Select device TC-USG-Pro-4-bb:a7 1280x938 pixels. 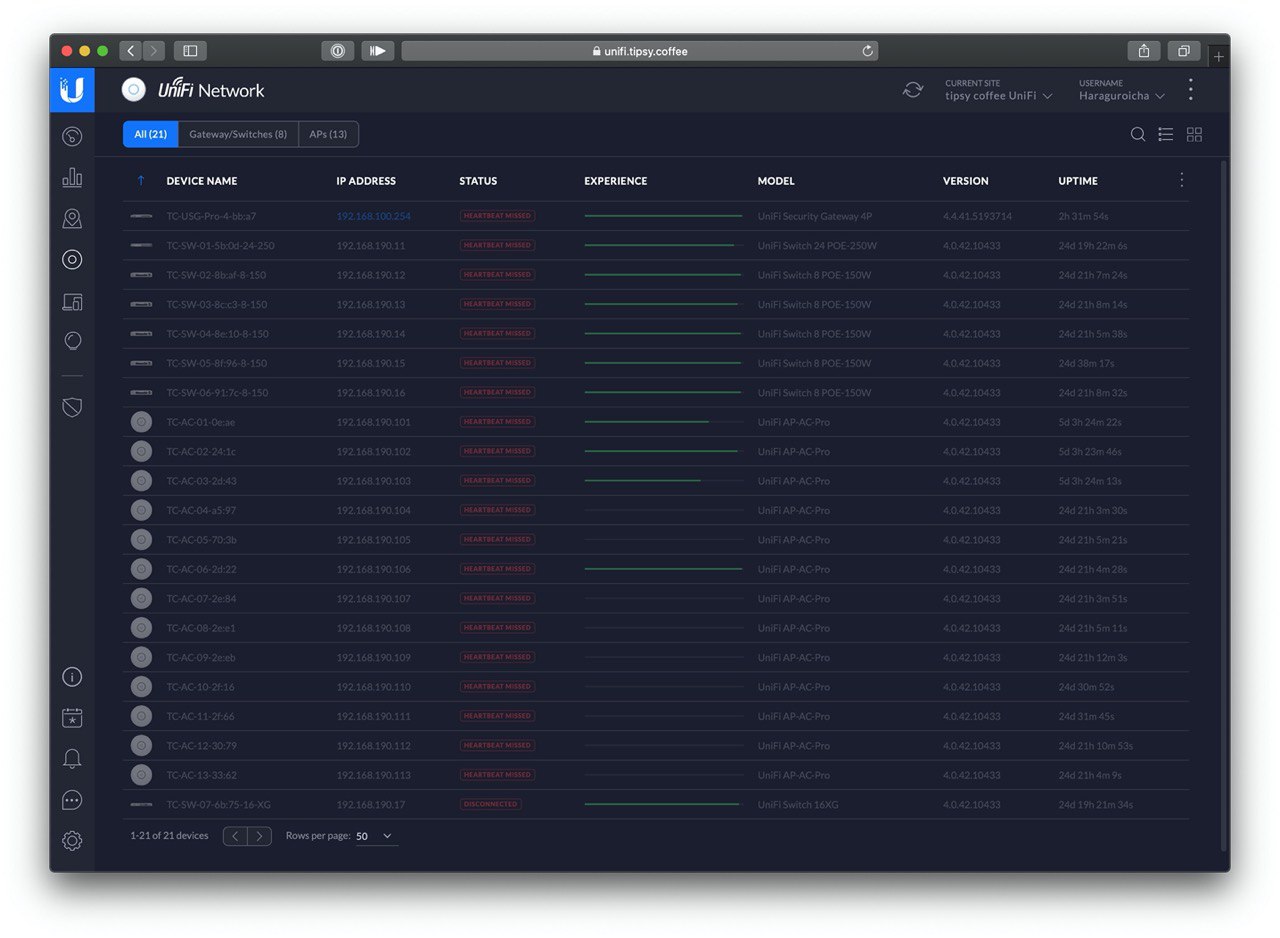tap(211, 216)
